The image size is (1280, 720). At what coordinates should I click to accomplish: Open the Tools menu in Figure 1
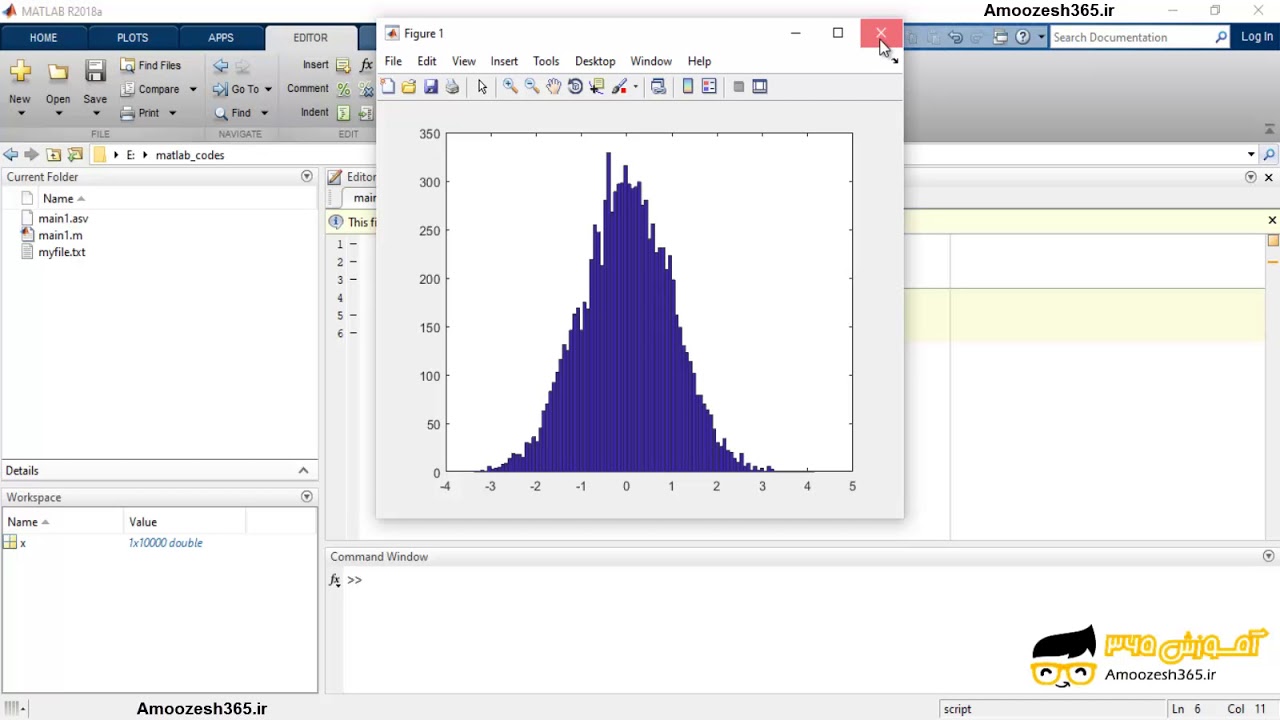pos(546,61)
